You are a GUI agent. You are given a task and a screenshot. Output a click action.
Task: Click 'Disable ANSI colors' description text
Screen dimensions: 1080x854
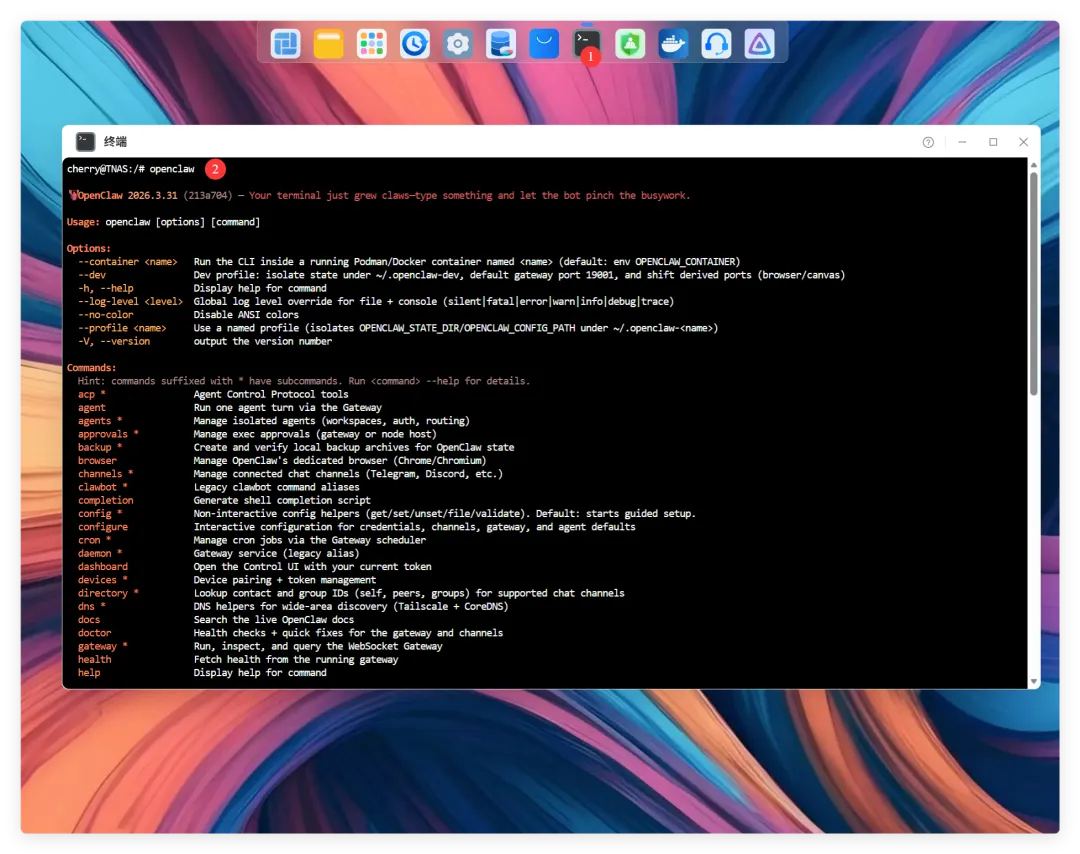coord(246,315)
